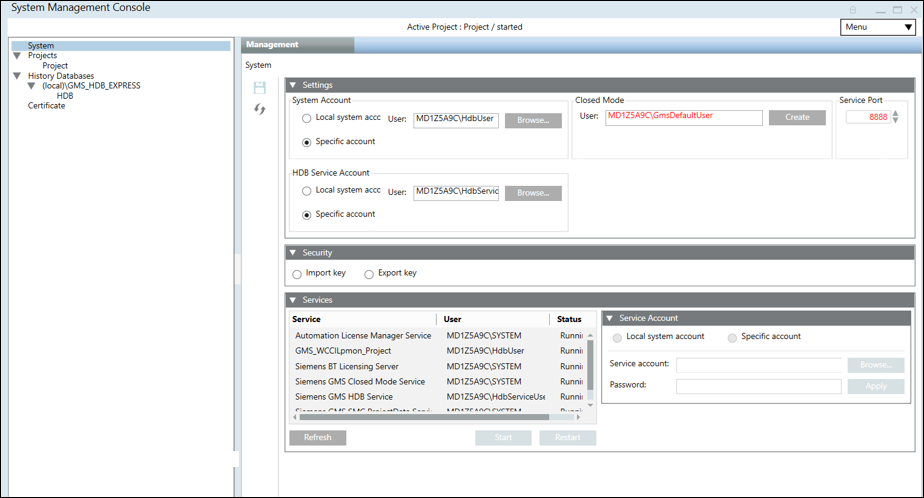This screenshot has width=924, height=498.
Task: Collapse the Security section
Action: click(x=294, y=253)
